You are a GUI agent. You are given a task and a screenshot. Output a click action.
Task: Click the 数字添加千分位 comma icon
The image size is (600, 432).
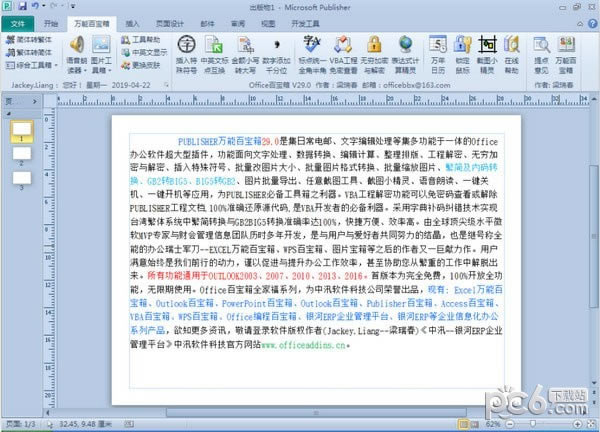(277, 45)
